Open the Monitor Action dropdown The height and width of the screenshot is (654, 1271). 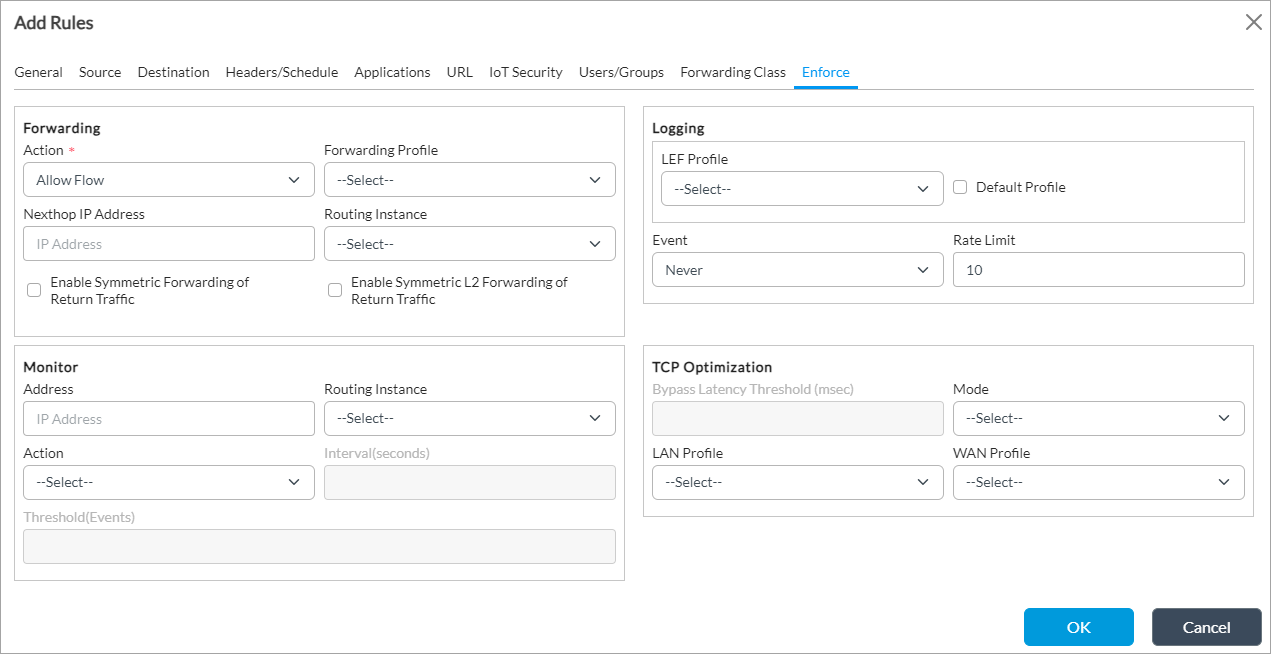coord(168,482)
